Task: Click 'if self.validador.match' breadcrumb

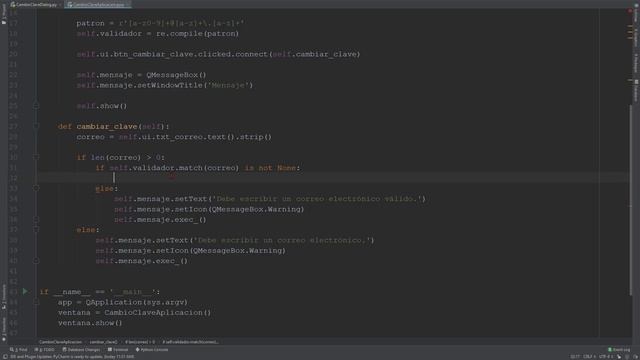Action: click(x=190, y=342)
